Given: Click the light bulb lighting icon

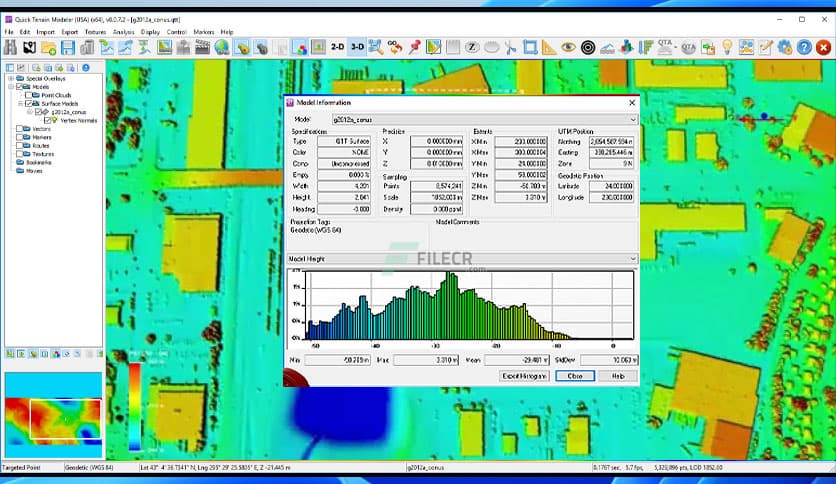Looking at the screenshot, I should (727, 47).
